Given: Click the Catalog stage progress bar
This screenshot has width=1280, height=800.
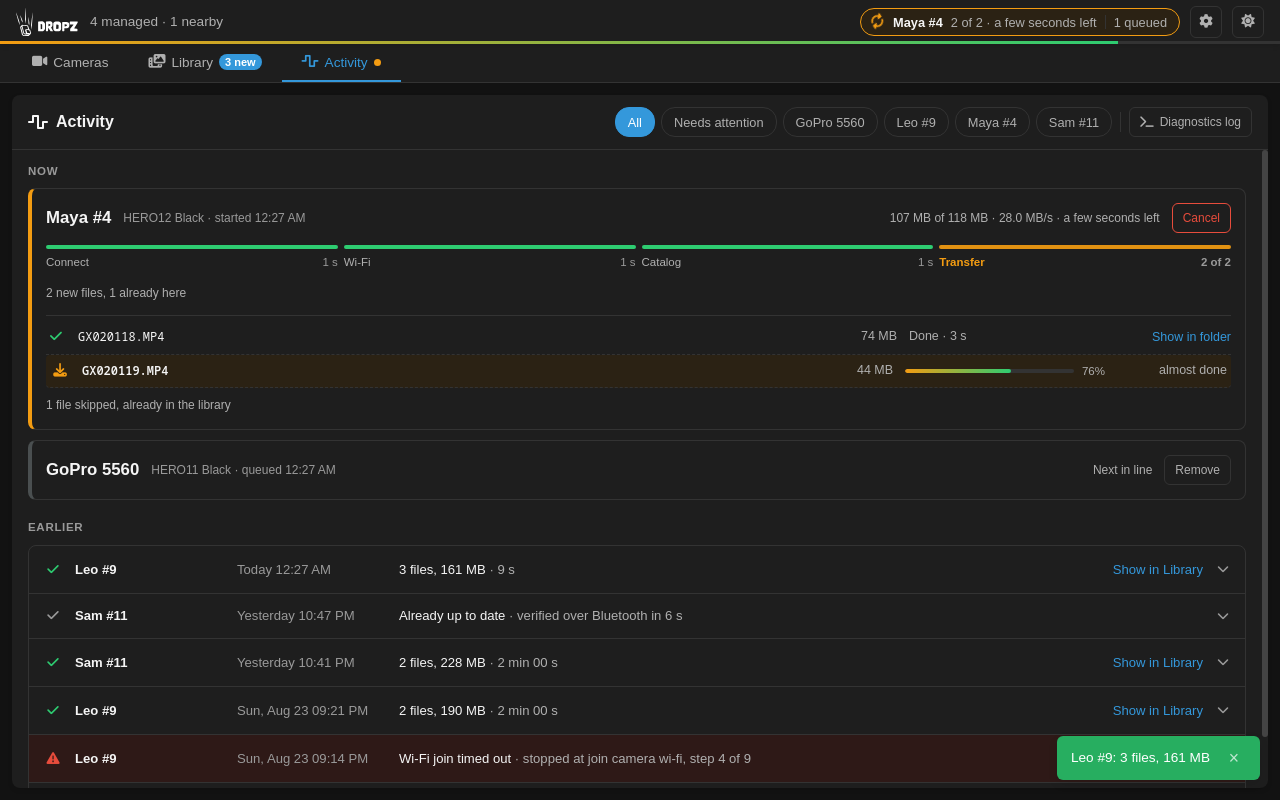Looking at the screenshot, I should point(787,247).
